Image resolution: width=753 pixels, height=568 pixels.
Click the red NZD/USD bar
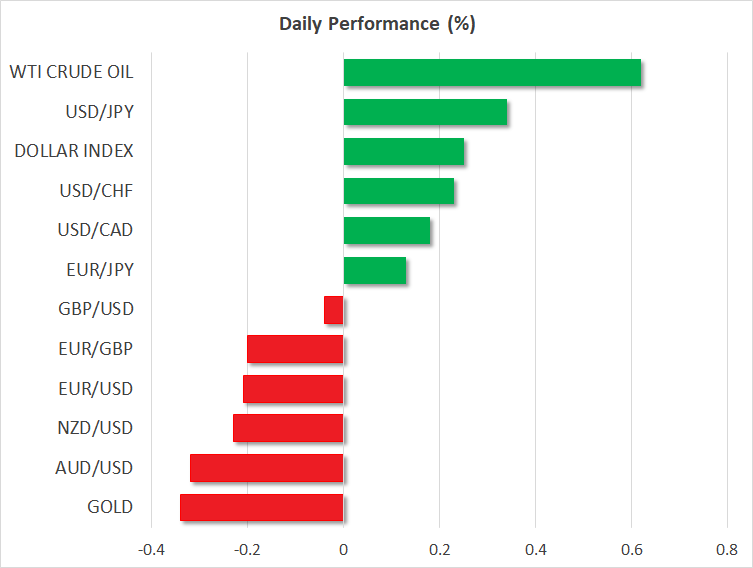point(288,428)
